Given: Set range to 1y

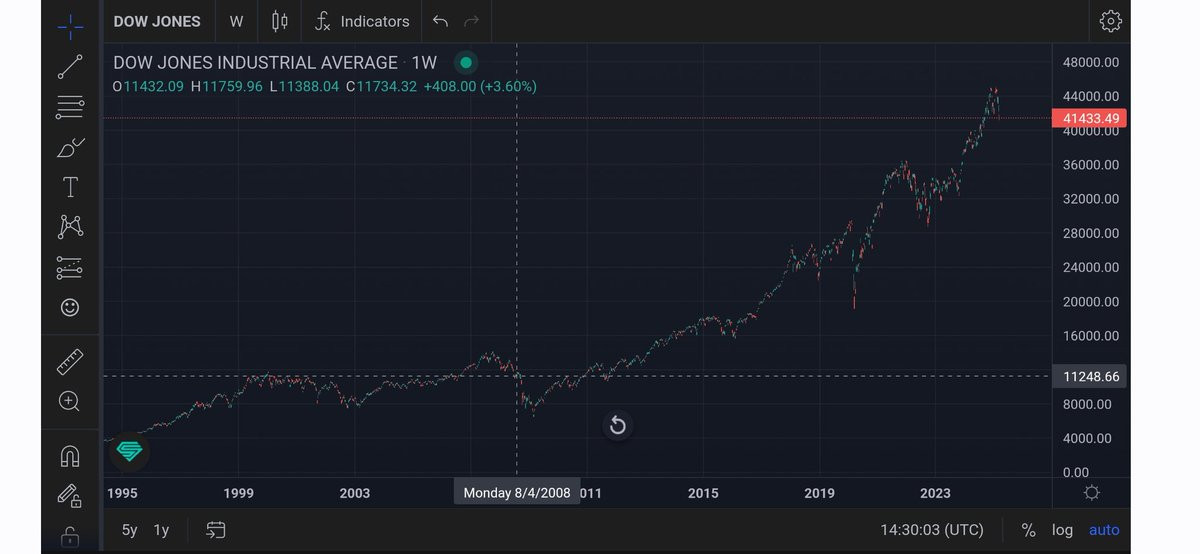Looking at the screenshot, I should (x=161, y=530).
